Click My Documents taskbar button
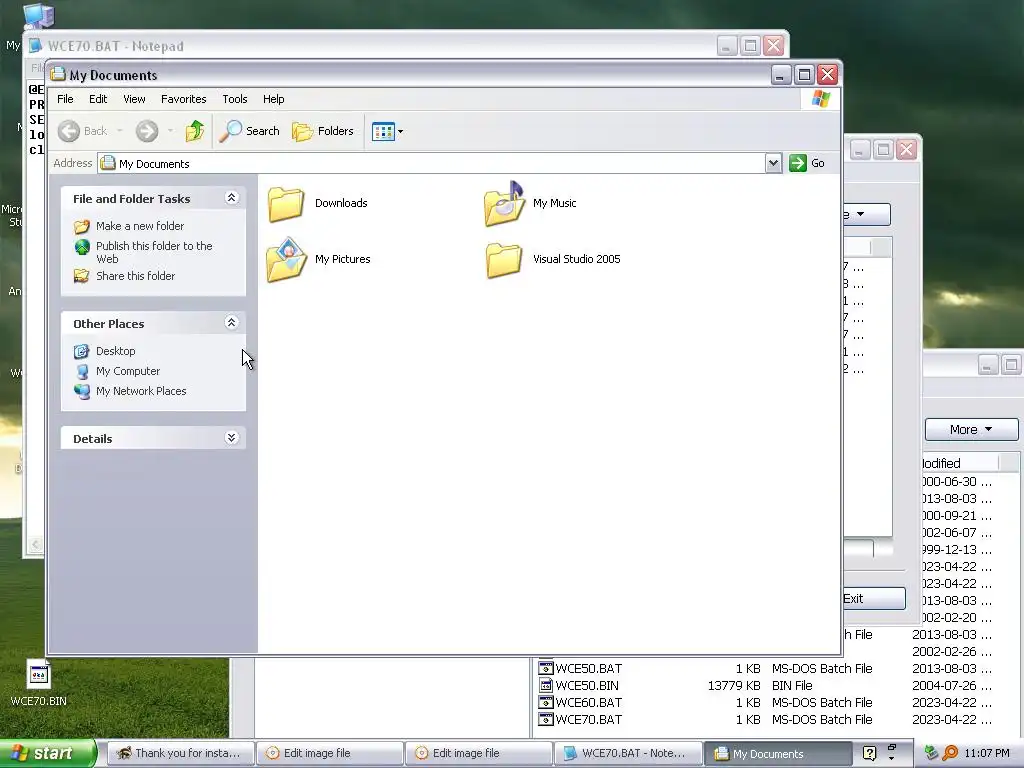 coord(777,754)
